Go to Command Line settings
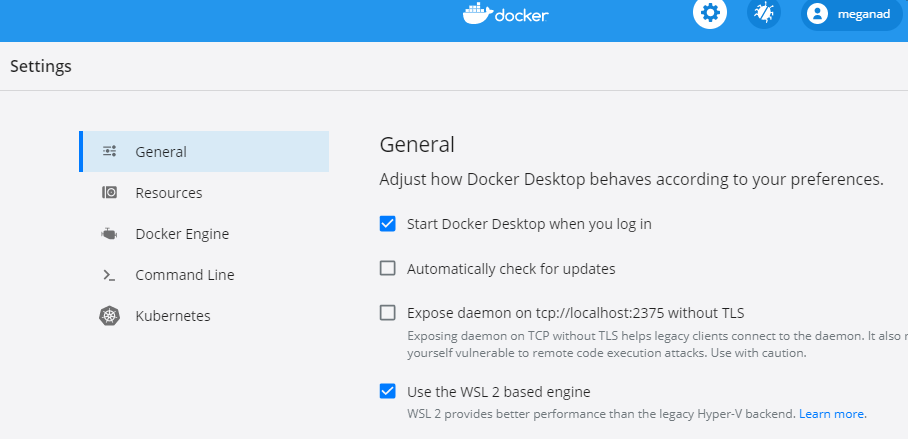This screenshot has width=908, height=439. pos(204,275)
